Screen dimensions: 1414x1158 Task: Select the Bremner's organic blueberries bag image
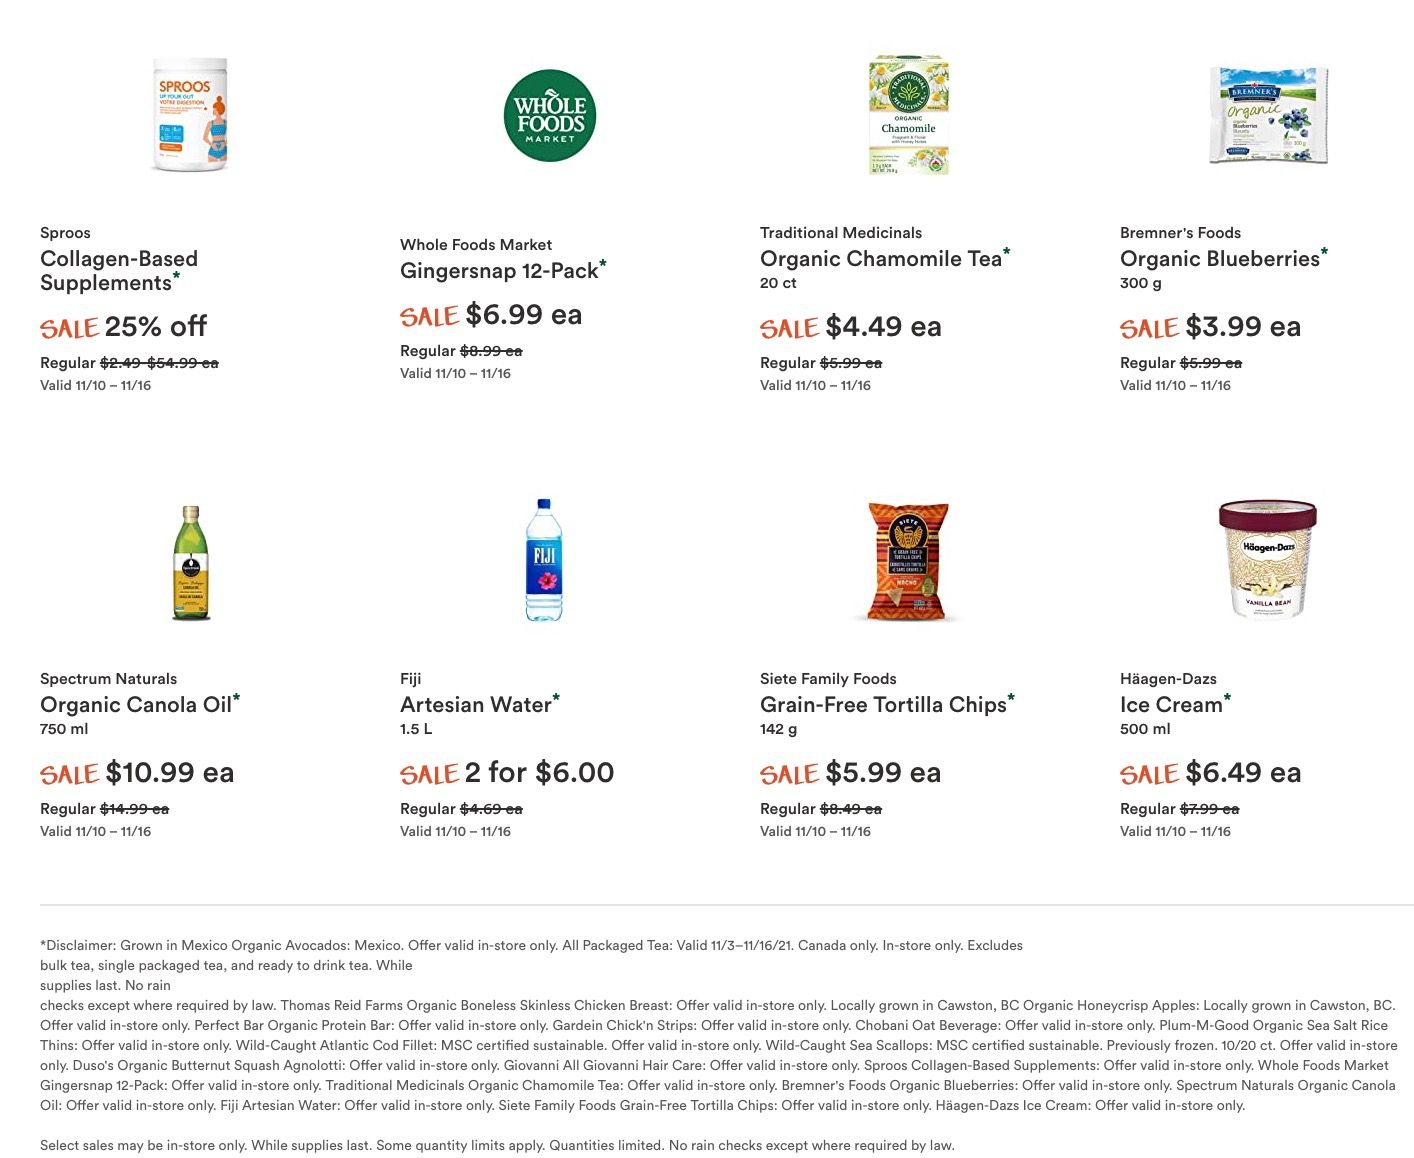[1268, 115]
